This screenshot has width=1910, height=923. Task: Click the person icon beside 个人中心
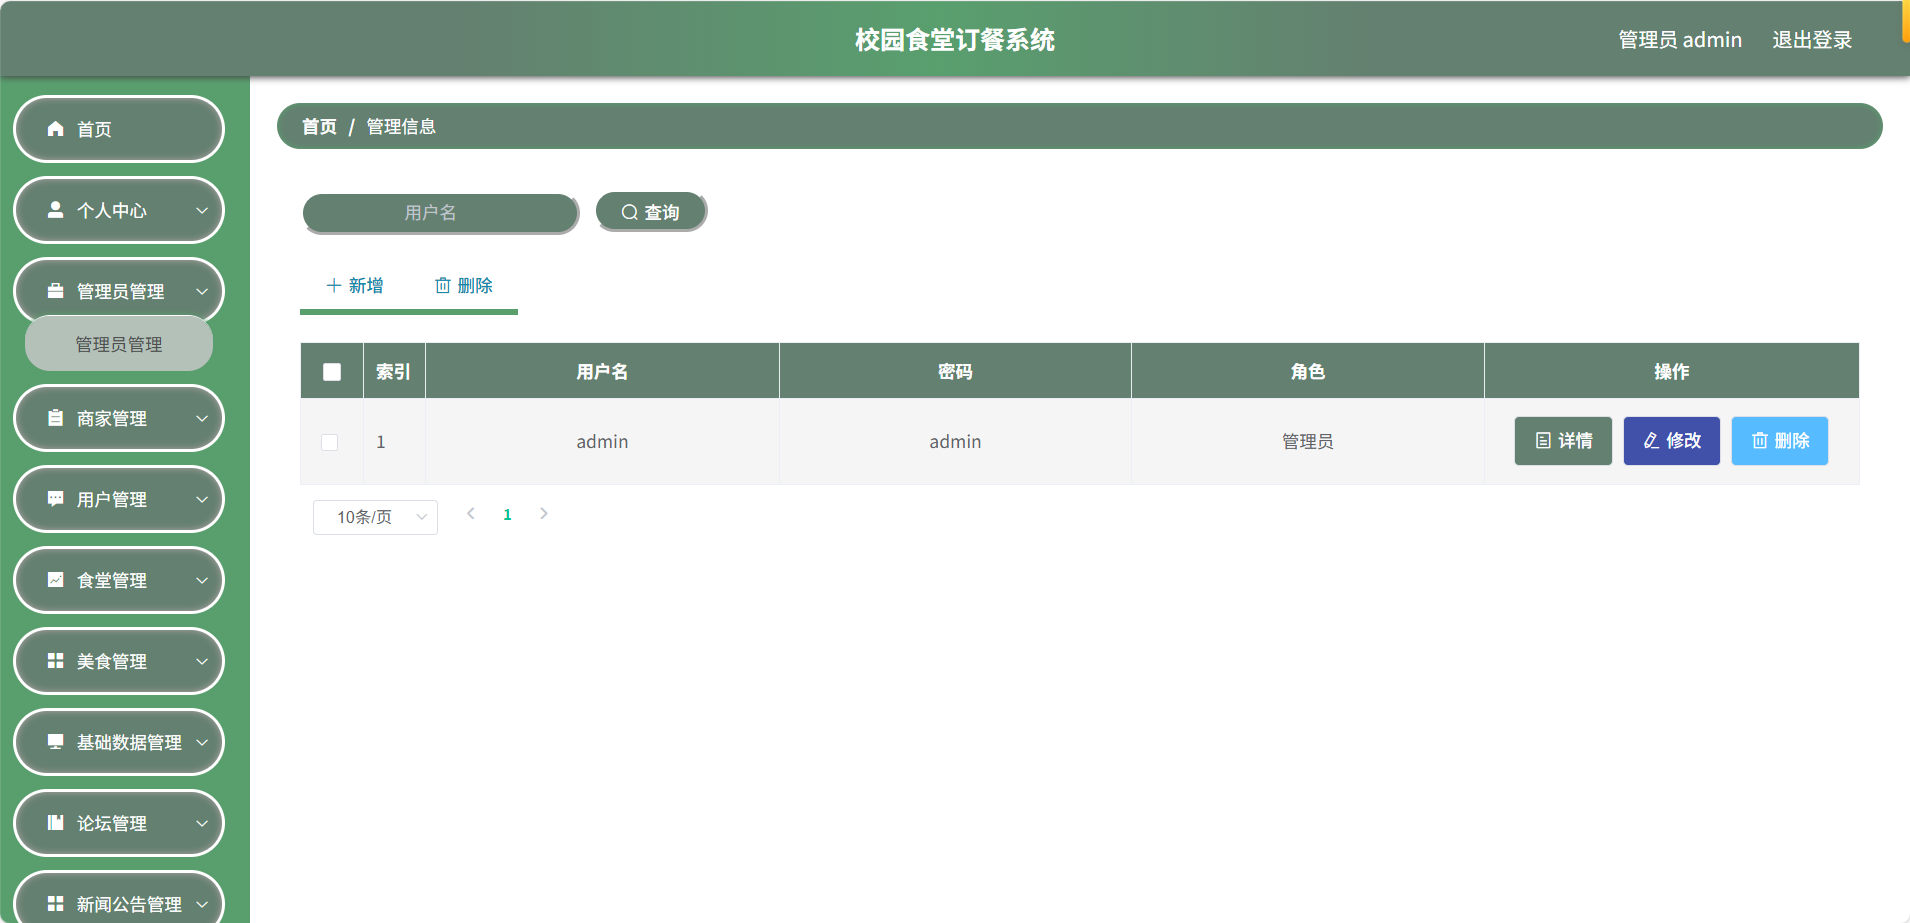56,210
